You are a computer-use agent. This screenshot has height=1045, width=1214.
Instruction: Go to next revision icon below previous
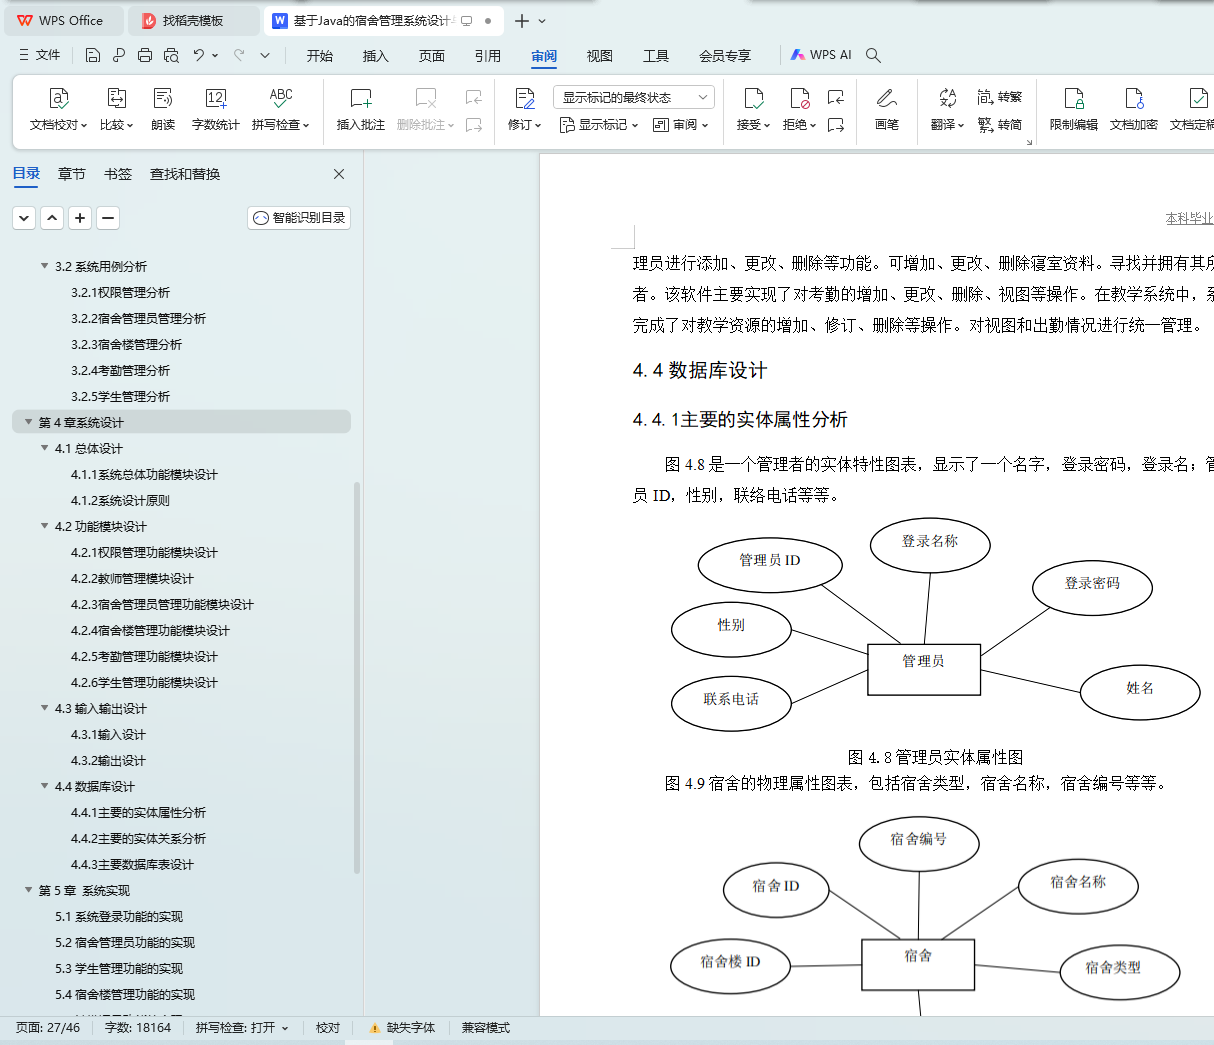[x=836, y=125]
